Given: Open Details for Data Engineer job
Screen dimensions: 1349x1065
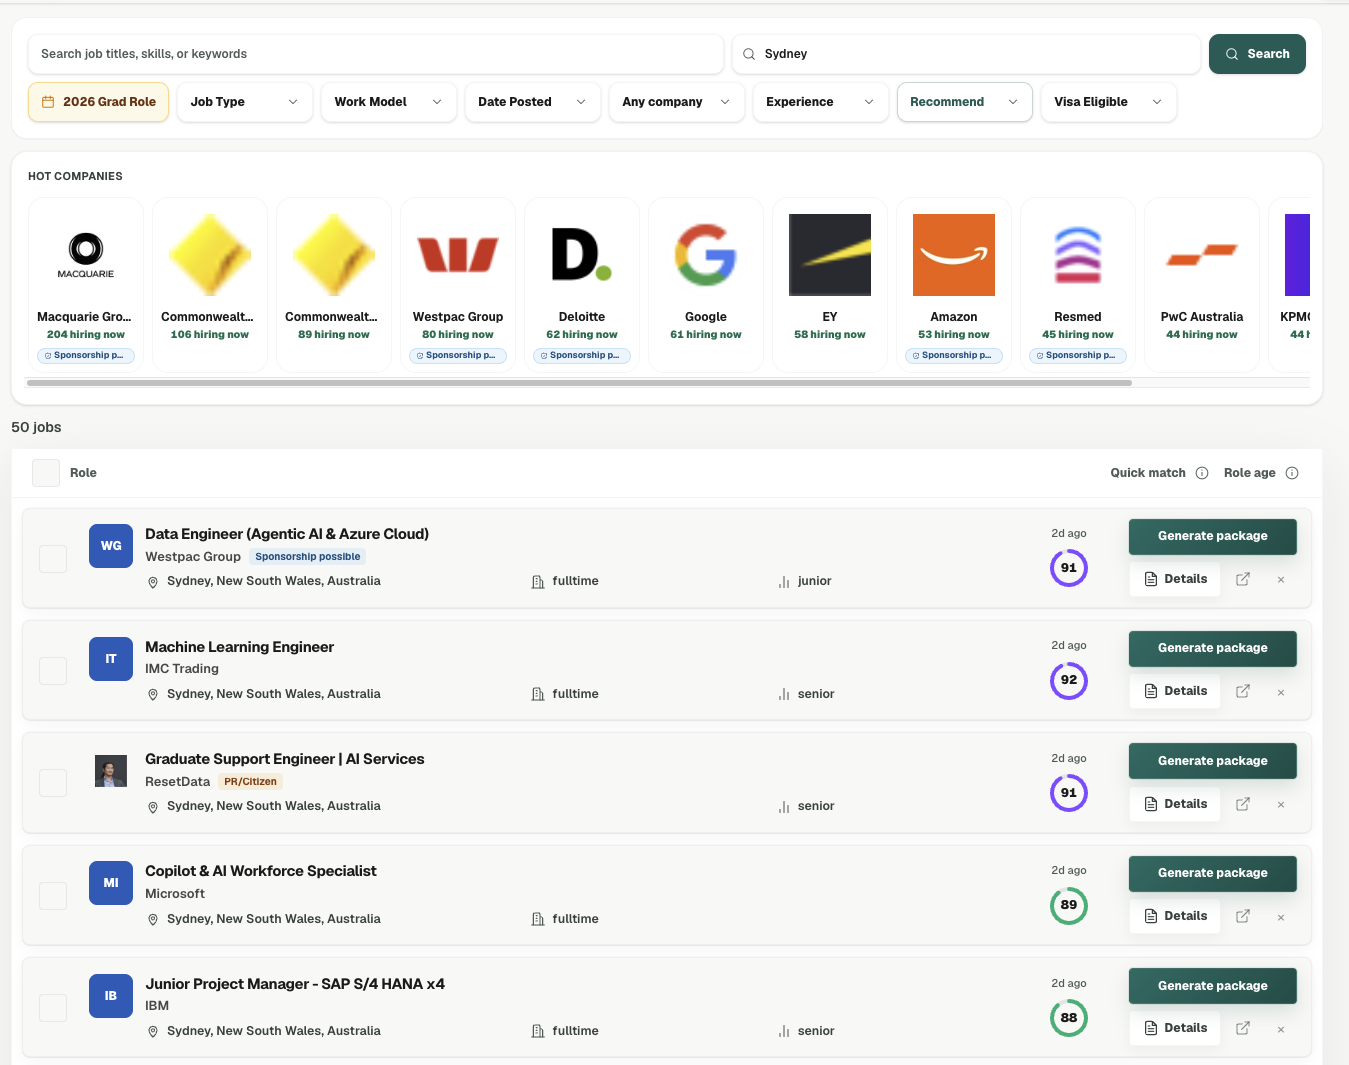Looking at the screenshot, I should (x=1175, y=579).
